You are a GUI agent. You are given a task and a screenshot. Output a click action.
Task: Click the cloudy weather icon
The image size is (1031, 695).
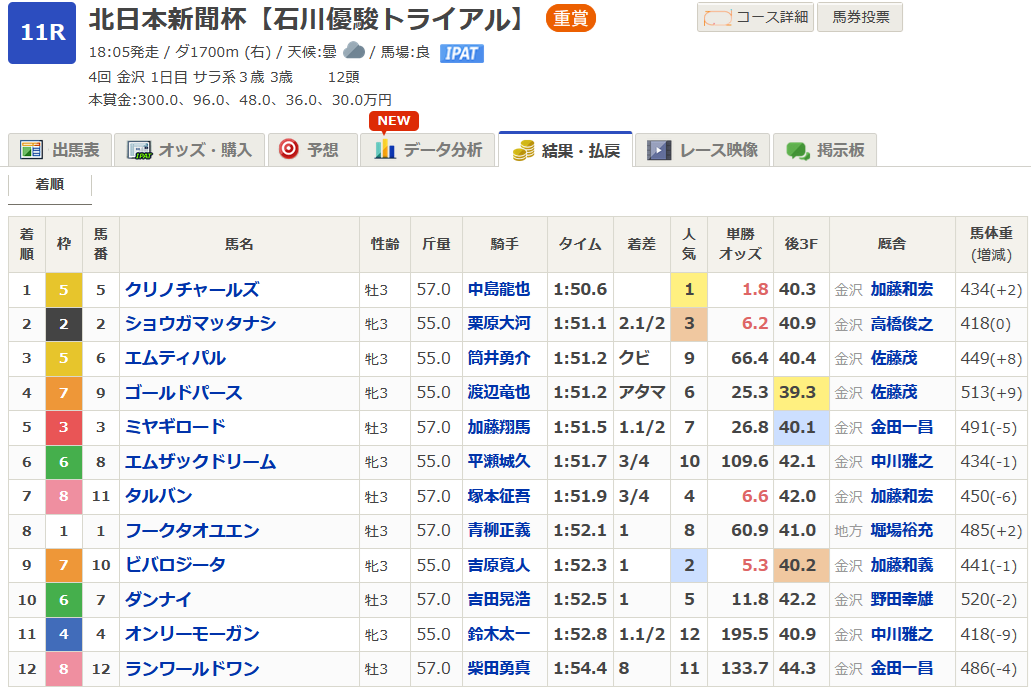pos(353,51)
